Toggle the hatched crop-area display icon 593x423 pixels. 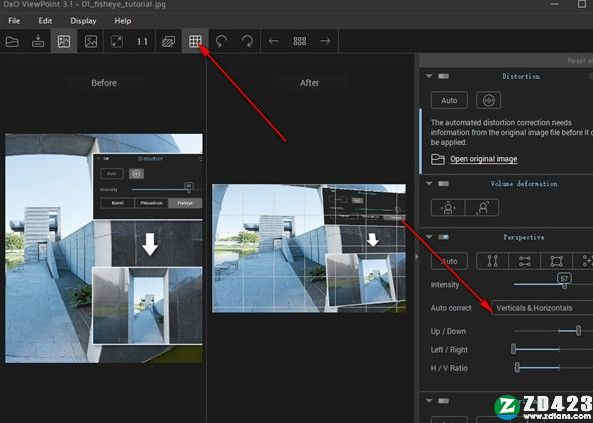[x=168, y=41]
